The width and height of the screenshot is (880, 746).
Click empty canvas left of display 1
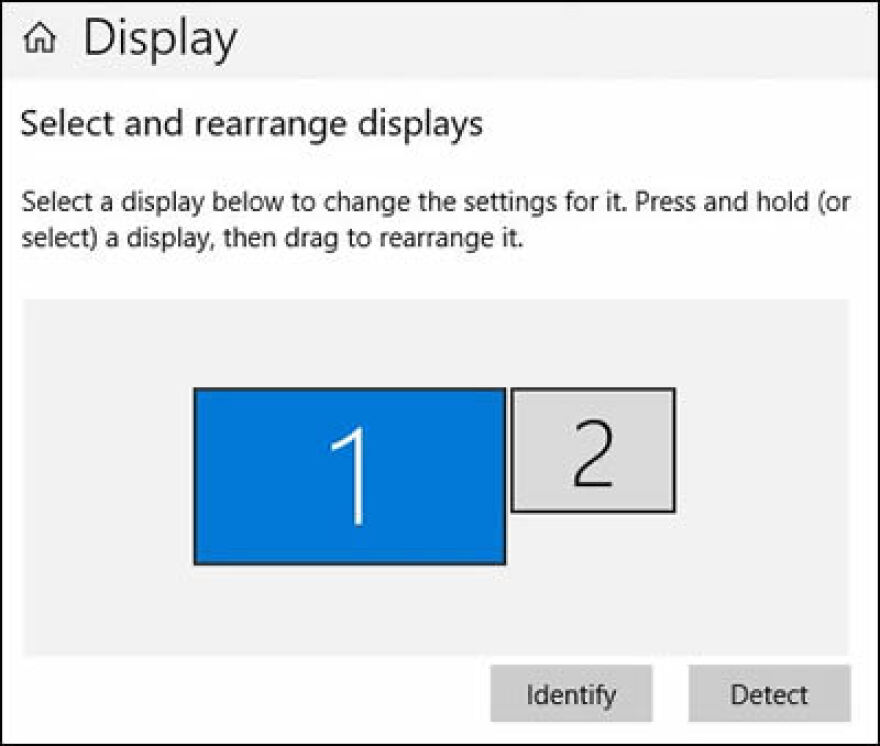pos(105,475)
